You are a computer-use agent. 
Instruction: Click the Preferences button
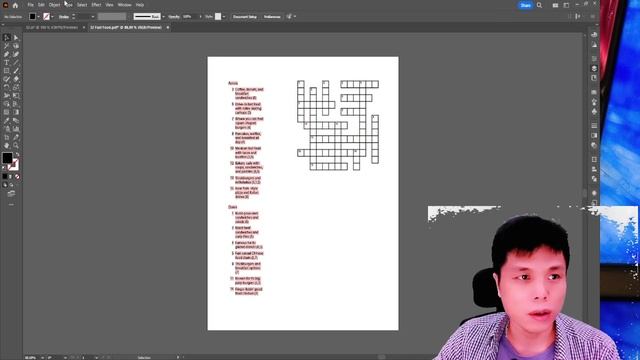pos(272,17)
